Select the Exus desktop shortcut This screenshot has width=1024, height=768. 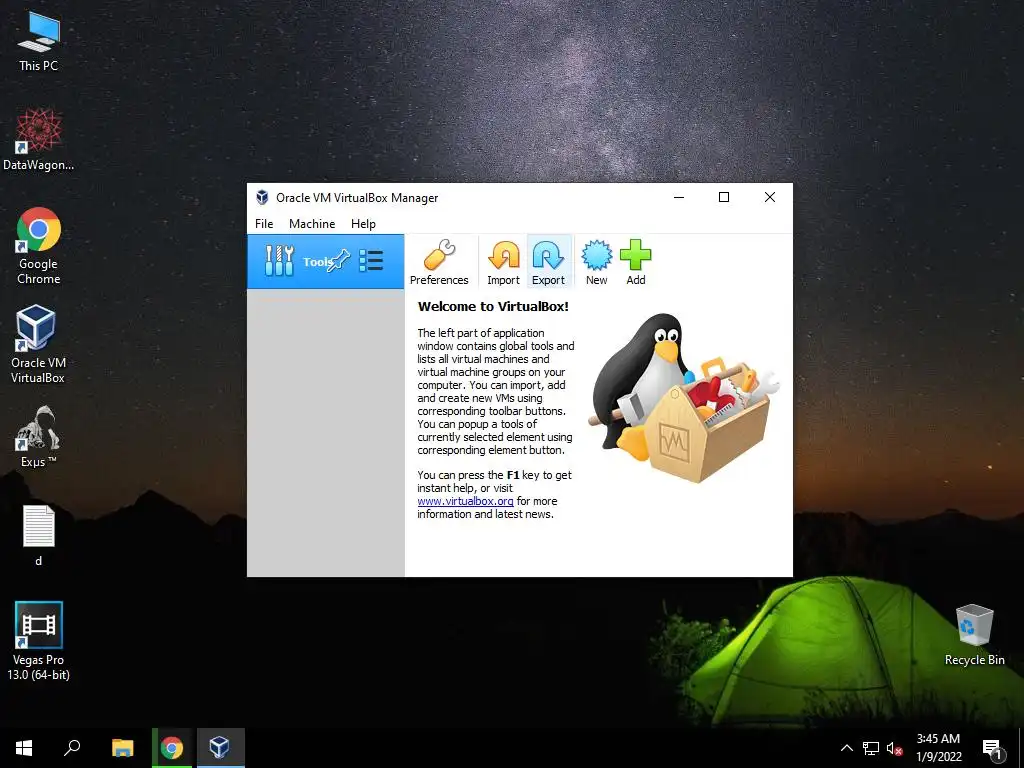38,437
